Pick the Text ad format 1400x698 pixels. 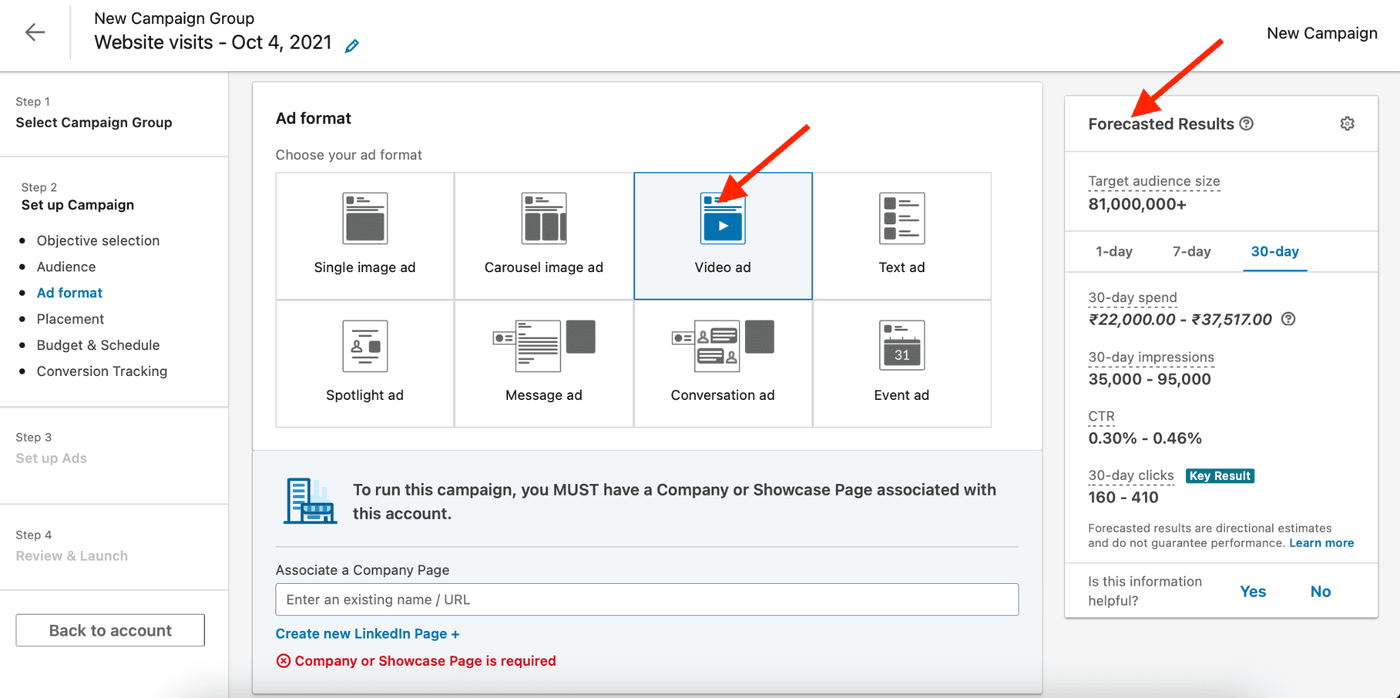tap(901, 235)
